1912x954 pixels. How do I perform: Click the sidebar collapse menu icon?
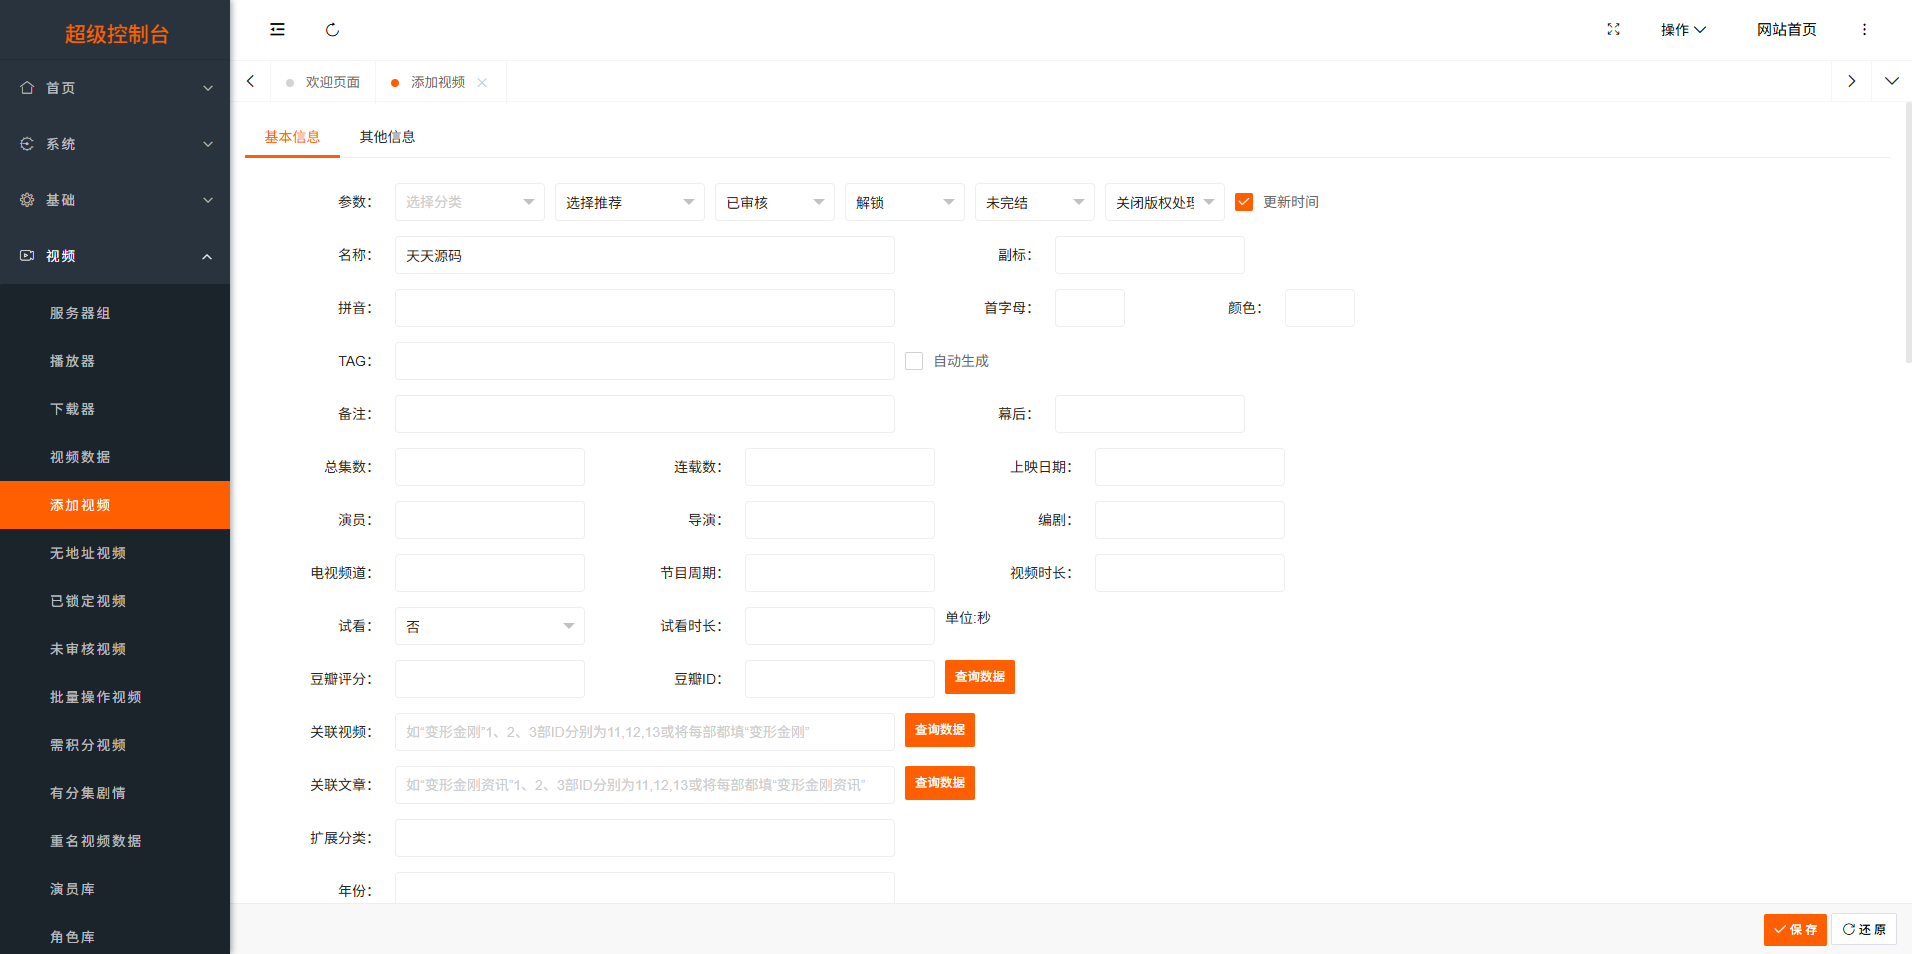pyautogui.click(x=277, y=30)
